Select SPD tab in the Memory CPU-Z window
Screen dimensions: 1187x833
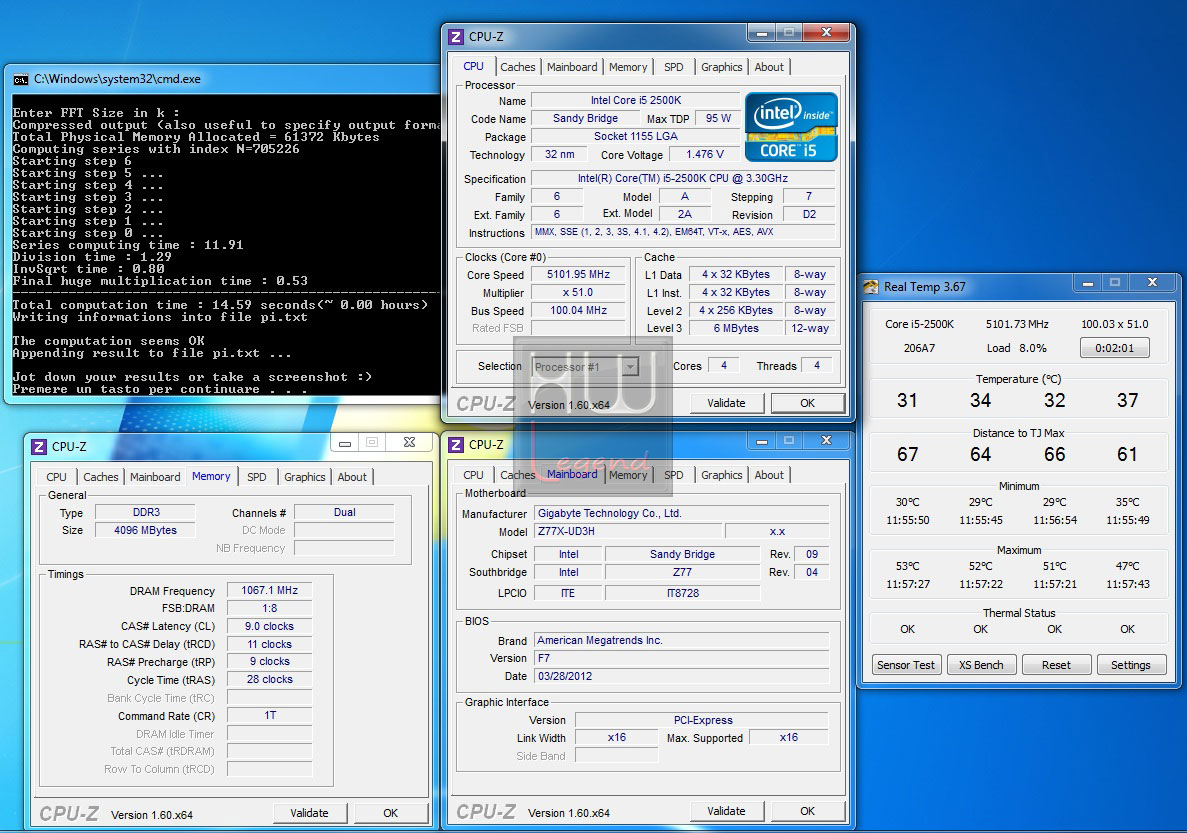(x=257, y=477)
